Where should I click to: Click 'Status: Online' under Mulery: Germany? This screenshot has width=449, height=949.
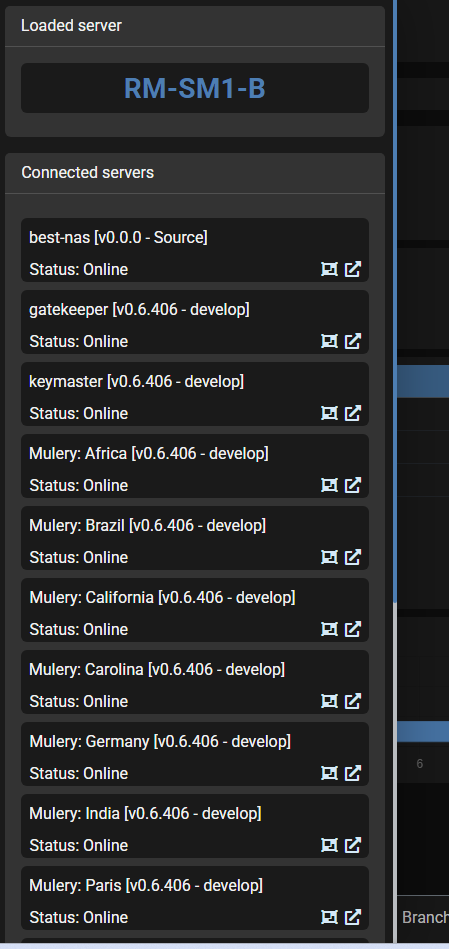click(79, 774)
